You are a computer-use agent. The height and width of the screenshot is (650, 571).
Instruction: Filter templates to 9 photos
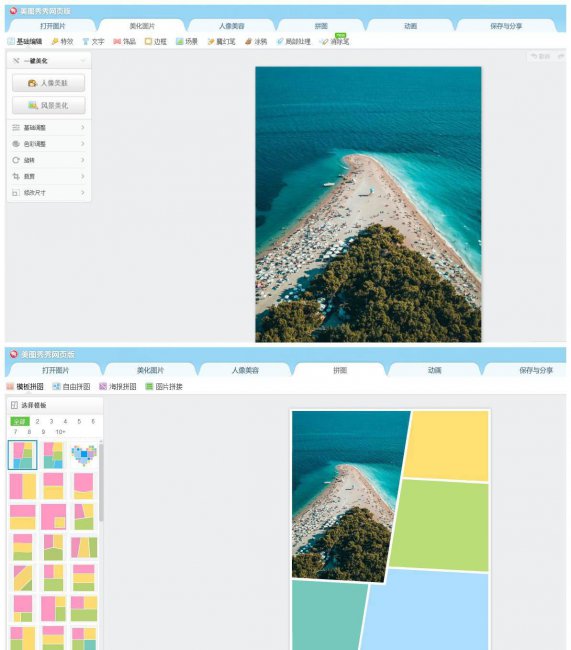43,432
